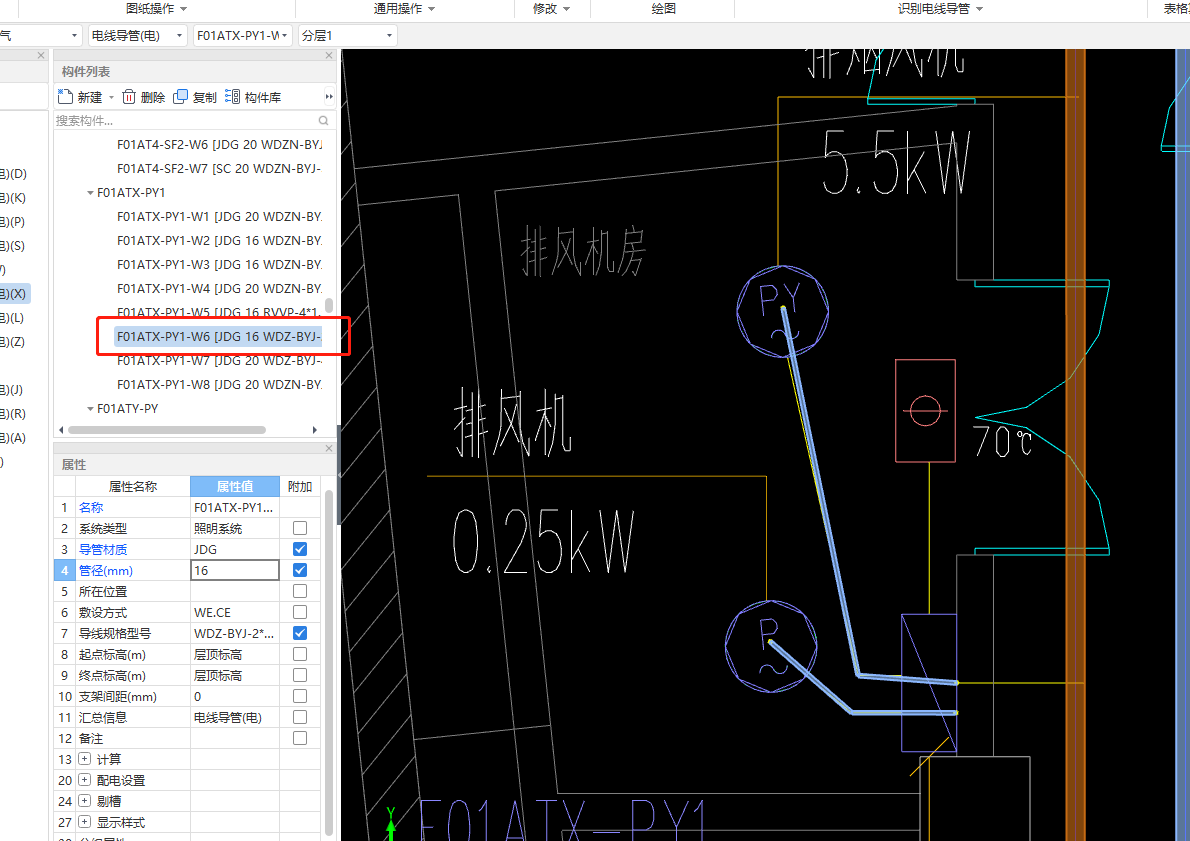Open the 构件库 component library icon
This screenshot has width=1190, height=841.
click(x=232, y=96)
